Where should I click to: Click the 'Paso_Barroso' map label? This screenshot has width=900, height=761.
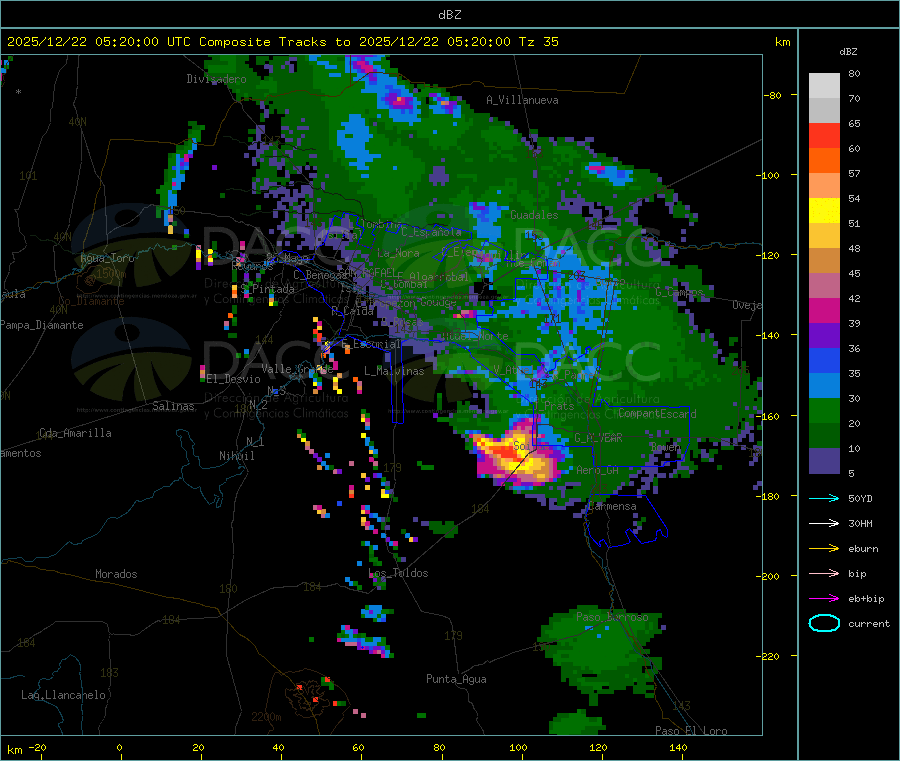612,617
